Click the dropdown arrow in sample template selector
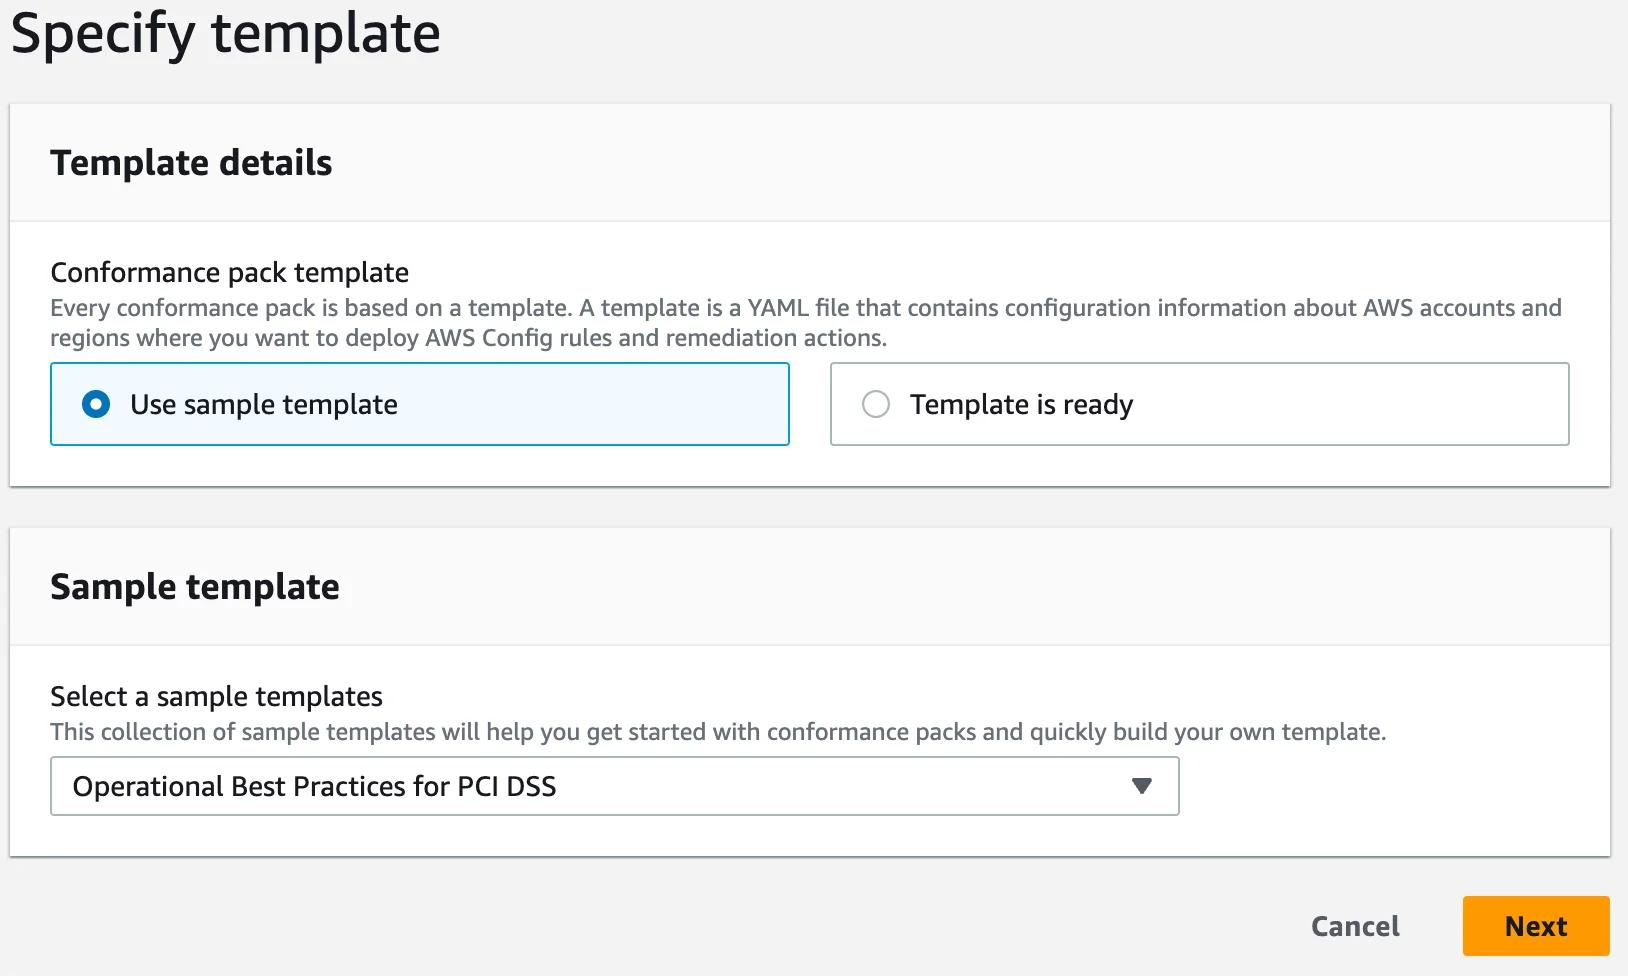 1141,786
